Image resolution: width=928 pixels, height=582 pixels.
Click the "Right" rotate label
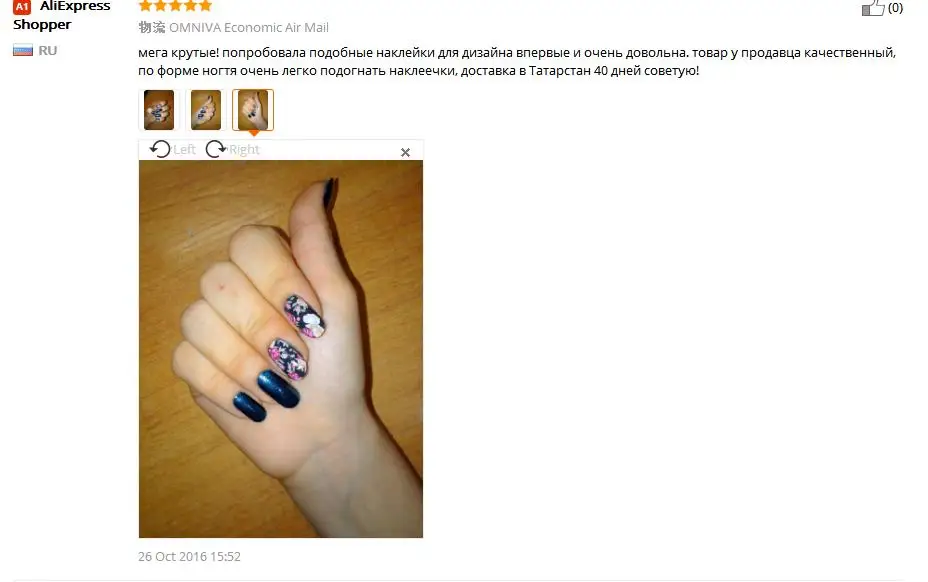coord(244,149)
